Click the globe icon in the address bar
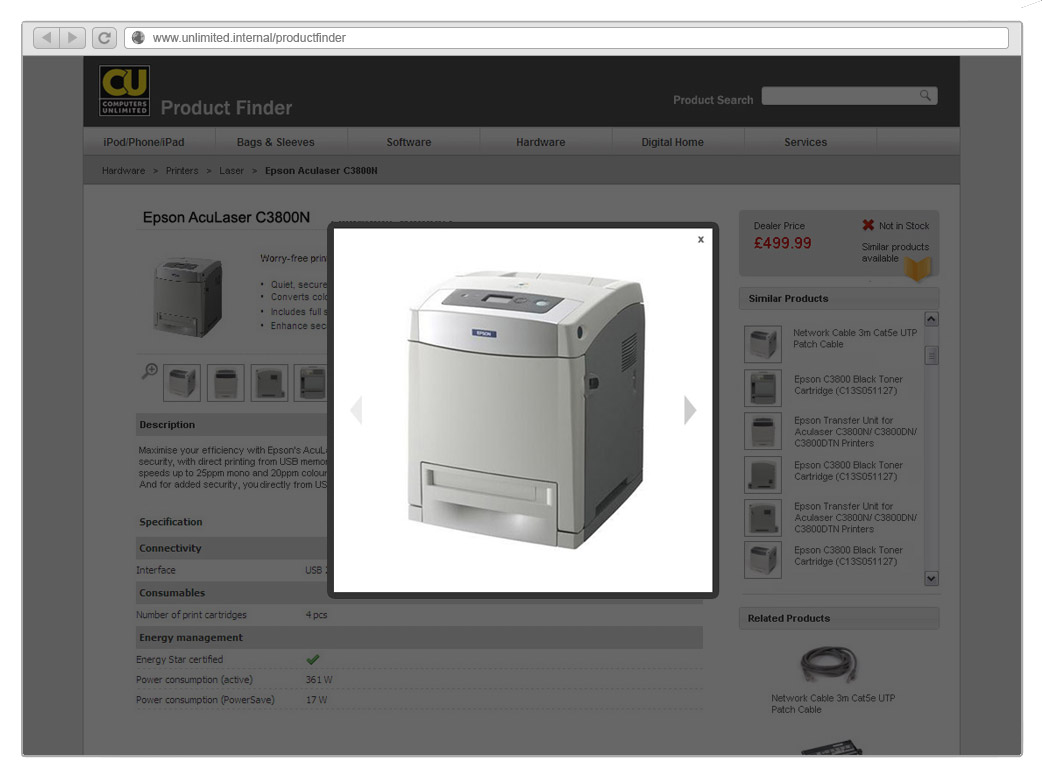Image resolution: width=1042 pixels, height=776 pixels. (138, 38)
